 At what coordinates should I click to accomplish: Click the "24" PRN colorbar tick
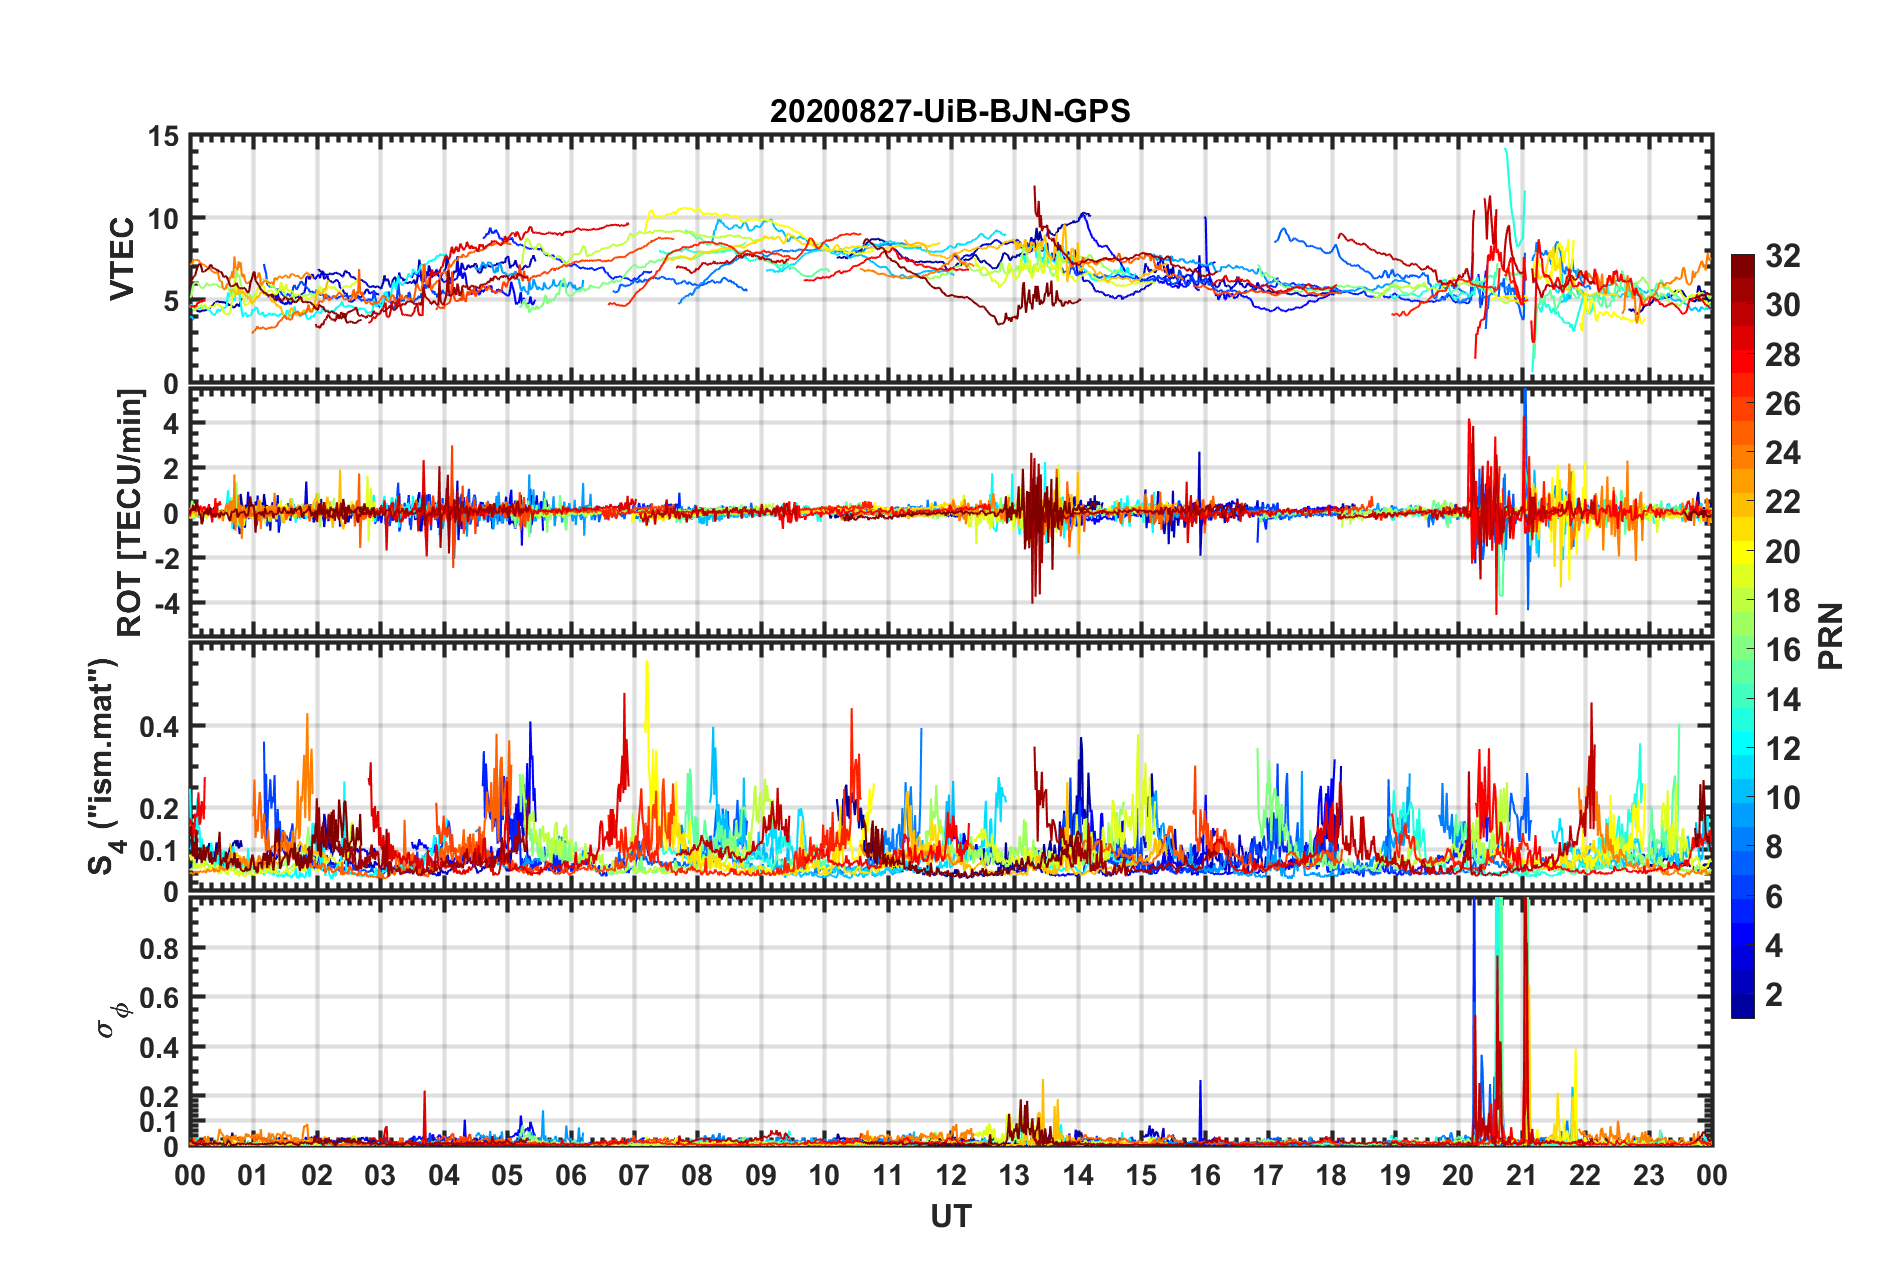[x=1782, y=453]
